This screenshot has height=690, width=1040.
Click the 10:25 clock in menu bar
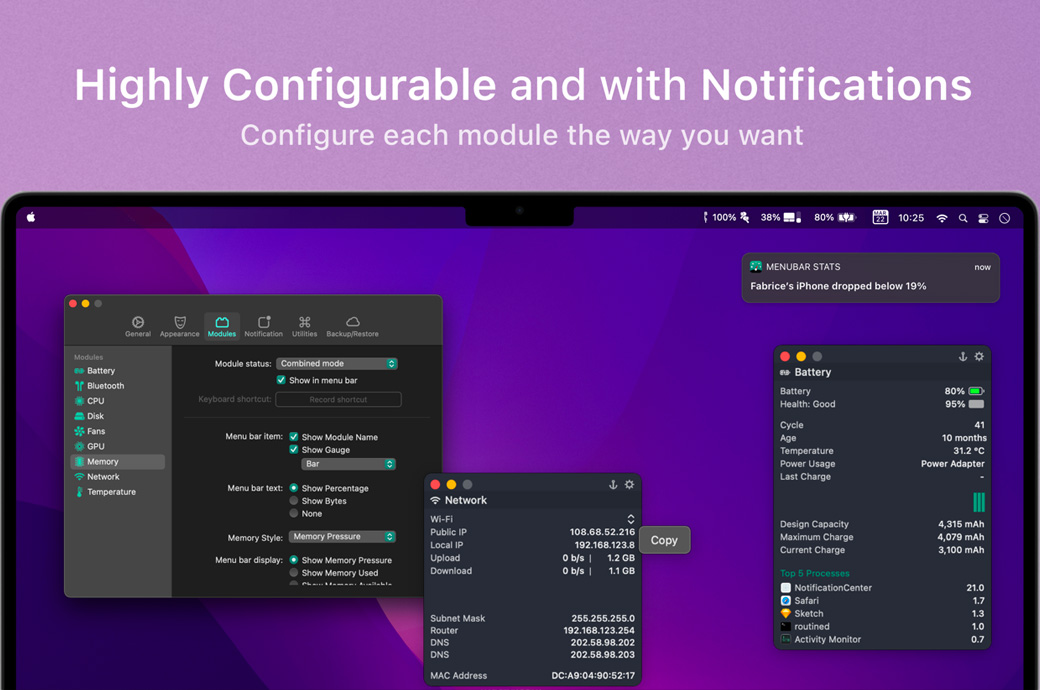point(911,218)
